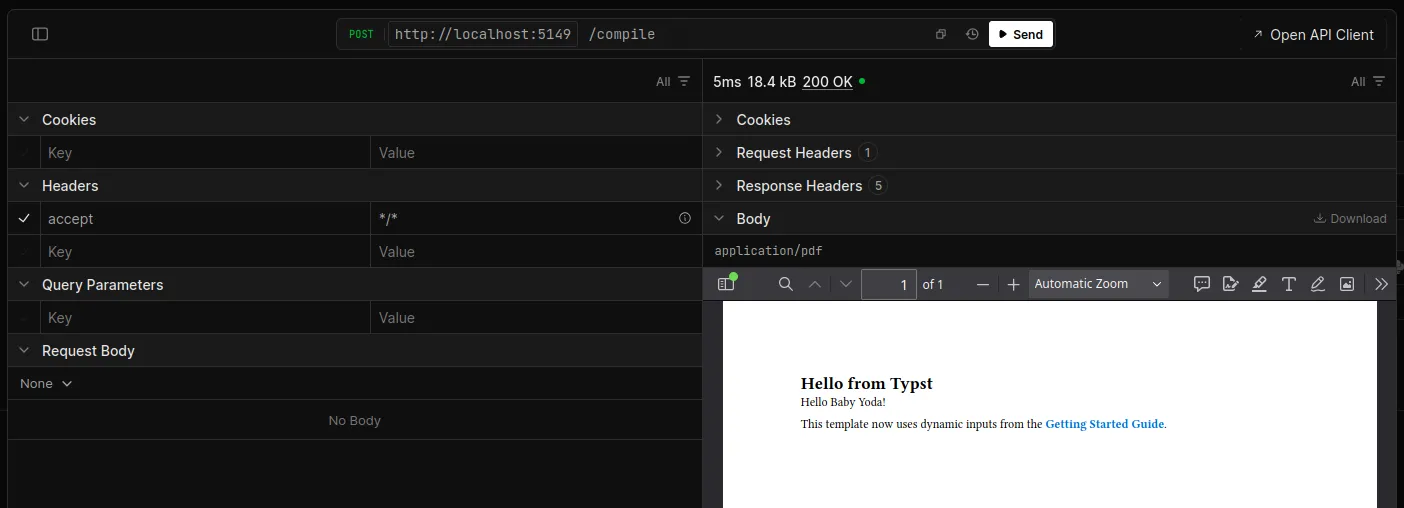Click the Query Parameters Value field
1404x508 pixels.
[x=536, y=317]
